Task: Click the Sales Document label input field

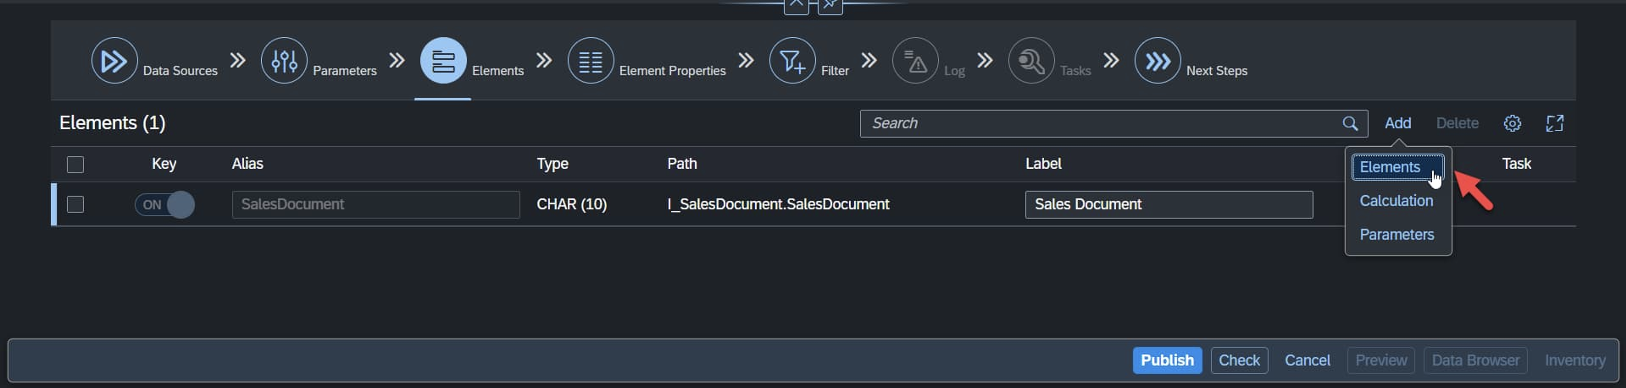Action: [1169, 204]
